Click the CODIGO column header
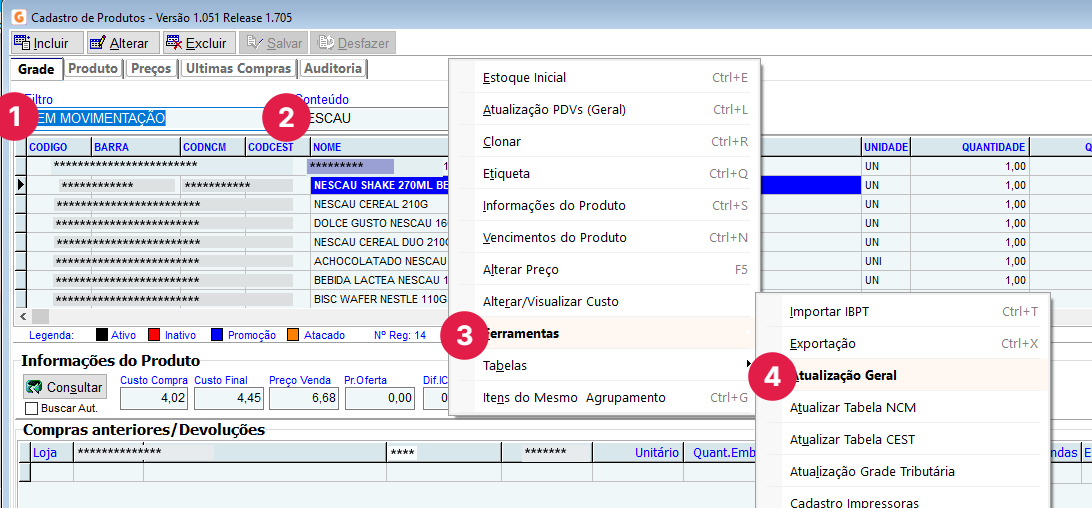Viewport: 1092px width, 508px height. (58, 147)
